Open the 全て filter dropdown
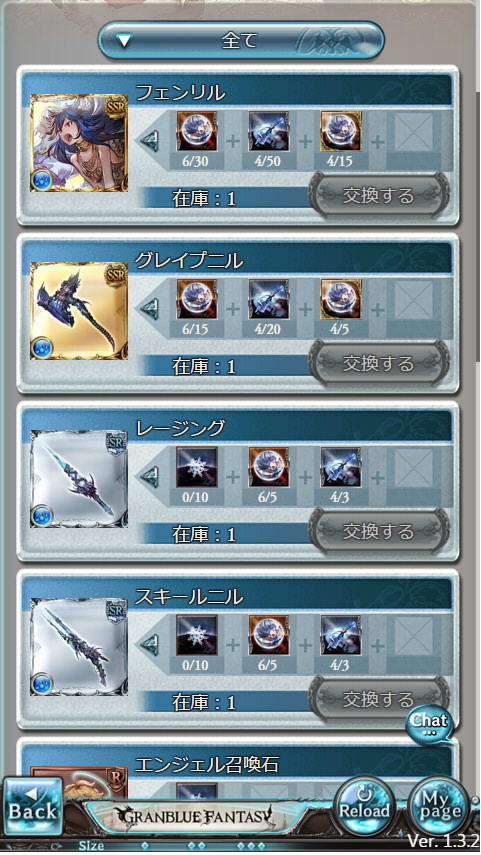Image resolution: width=481 pixels, height=855 pixels. click(240, 41)
